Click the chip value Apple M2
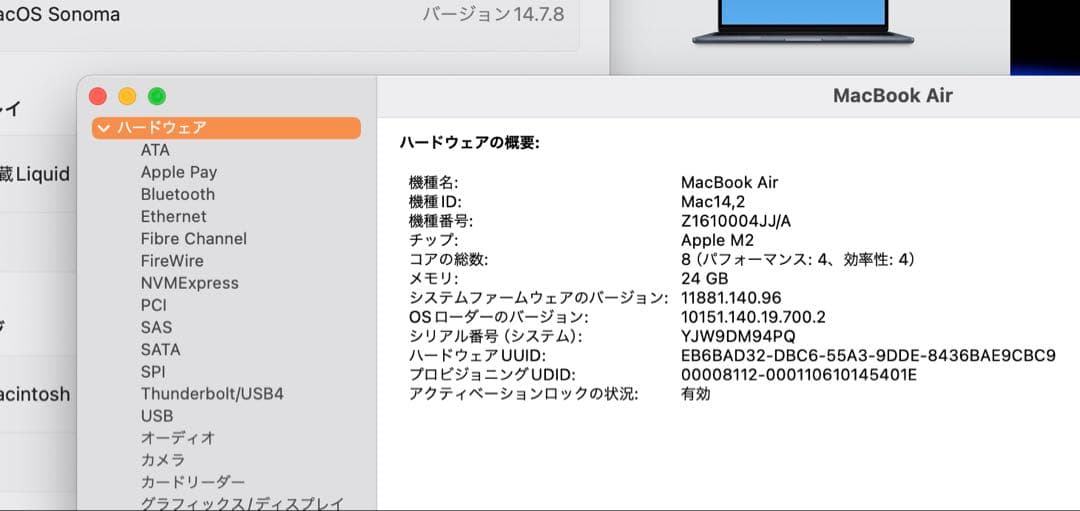The width and height of the screenshot is (1080, 511). click(x=717, y=240)
